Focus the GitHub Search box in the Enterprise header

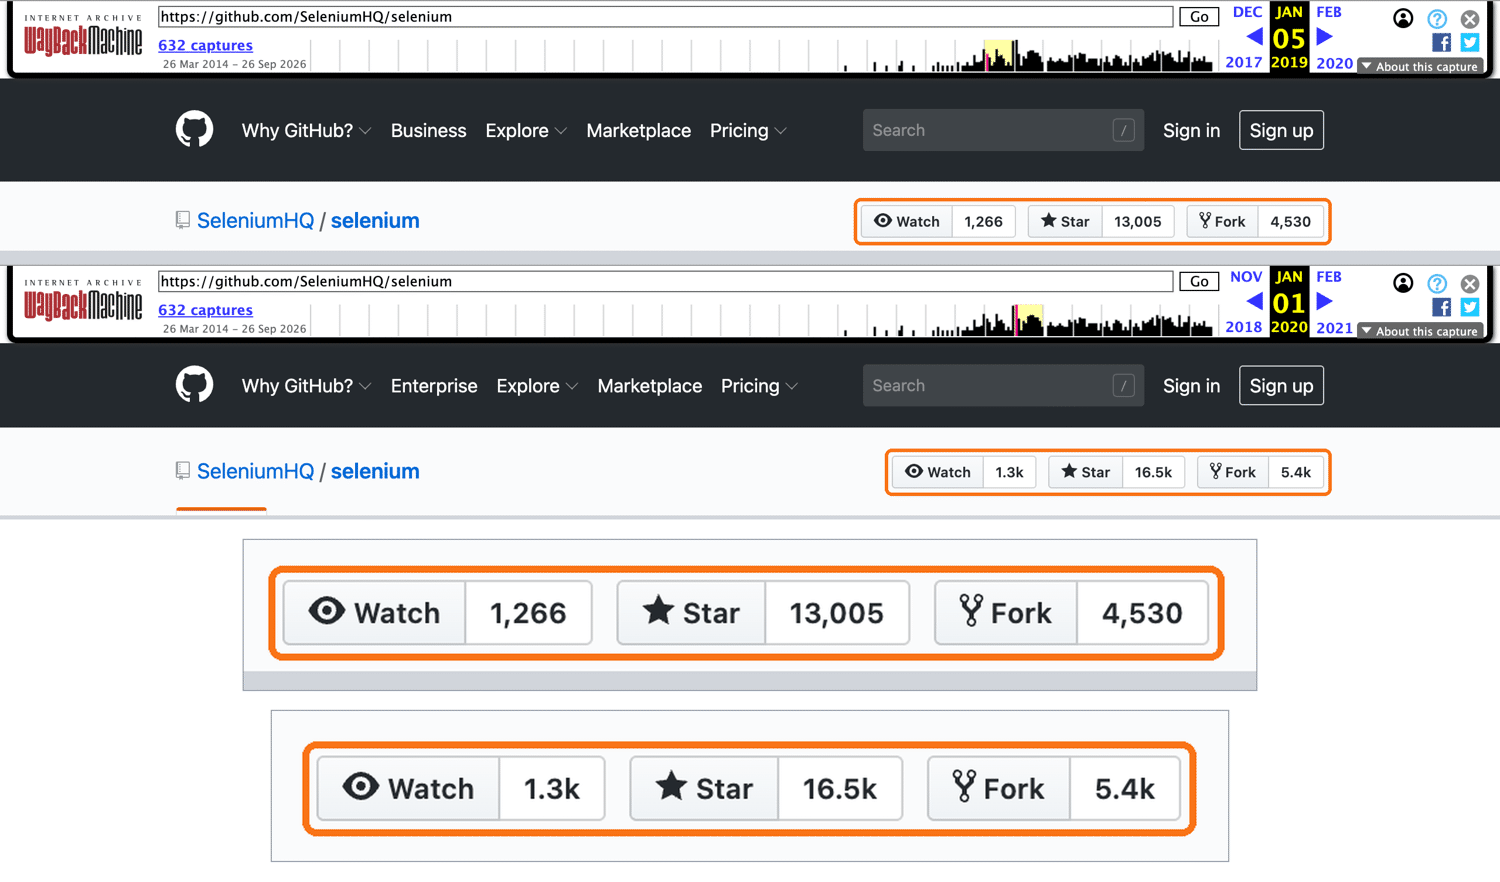point(1003,385)
